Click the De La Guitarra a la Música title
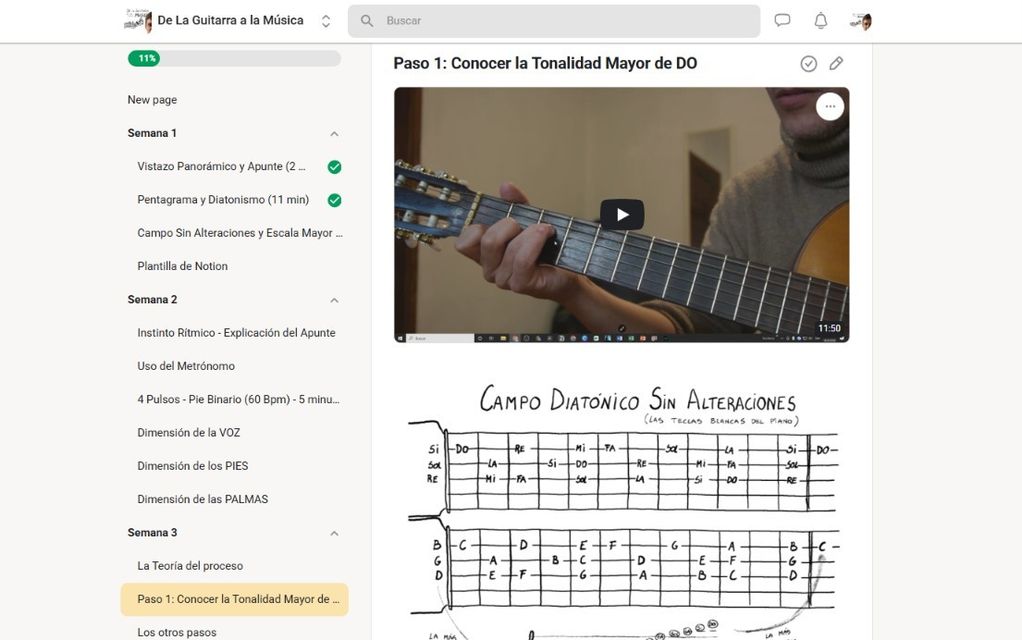This screenshot has width=1022, height=640. point(230,20)
